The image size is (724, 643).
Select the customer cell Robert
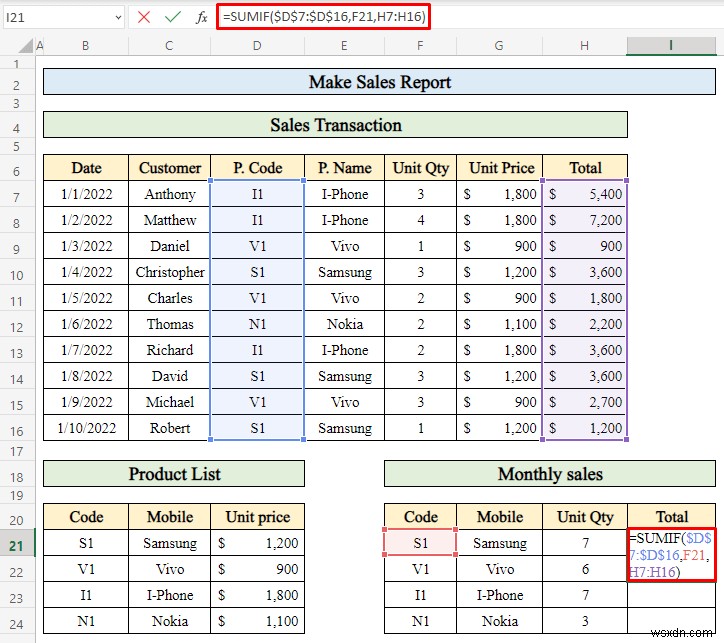[x=169, y=428]
